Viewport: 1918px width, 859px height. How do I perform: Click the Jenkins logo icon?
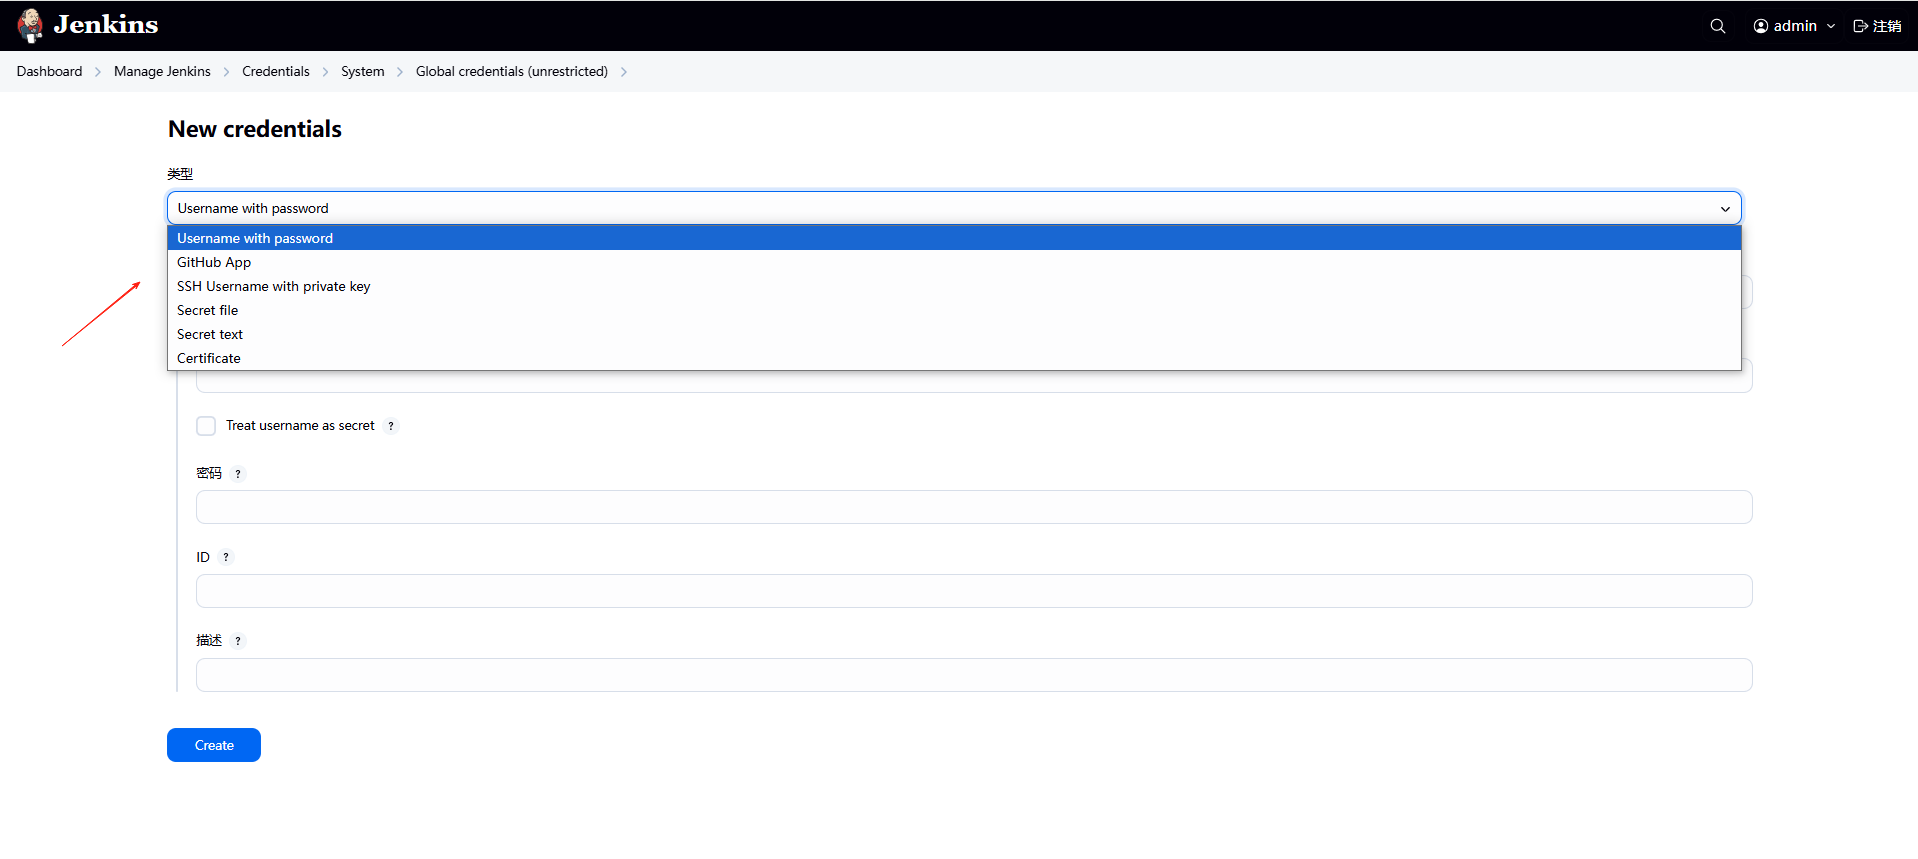pos(31,26)
